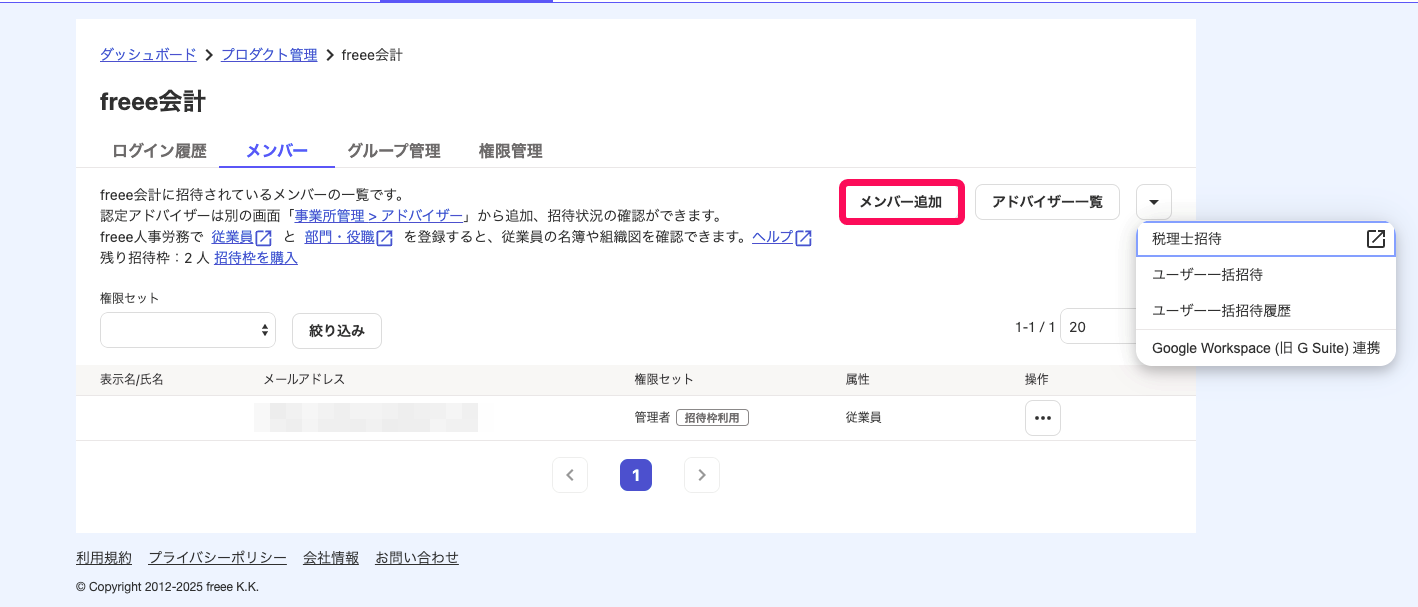Screen dimensions: 1418x607
Task: Click the external-link icon beside 税理士招待
Action: tap(1376, 239)
